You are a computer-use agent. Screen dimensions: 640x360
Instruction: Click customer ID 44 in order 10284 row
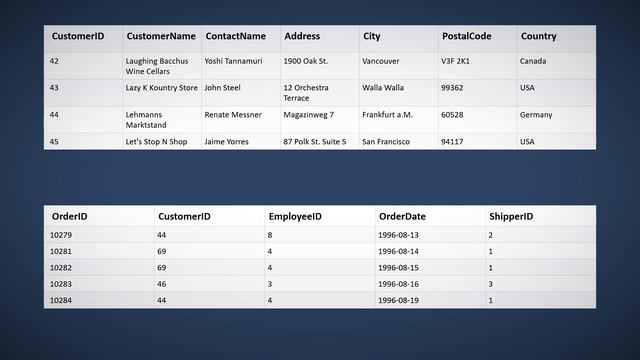click(162, 300)
